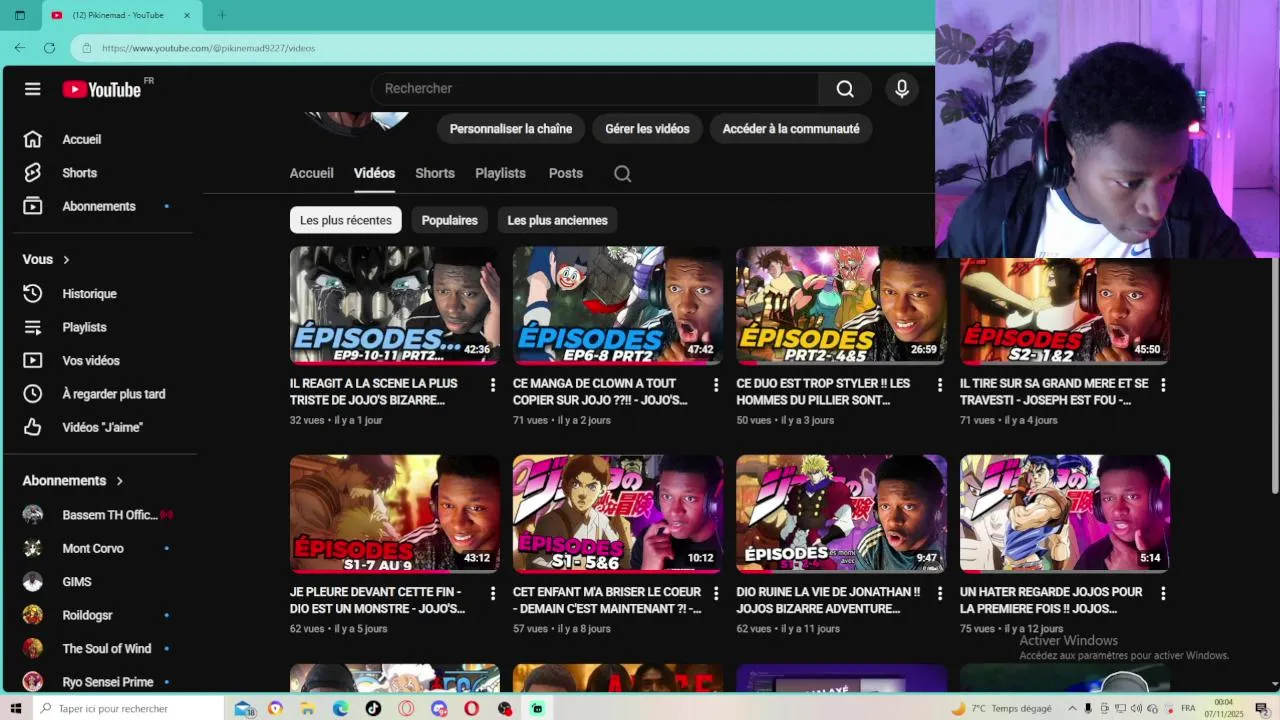Click Personnaliser la chaîne button
Screen dimensions: 1280x720
[x=511, y=129]
